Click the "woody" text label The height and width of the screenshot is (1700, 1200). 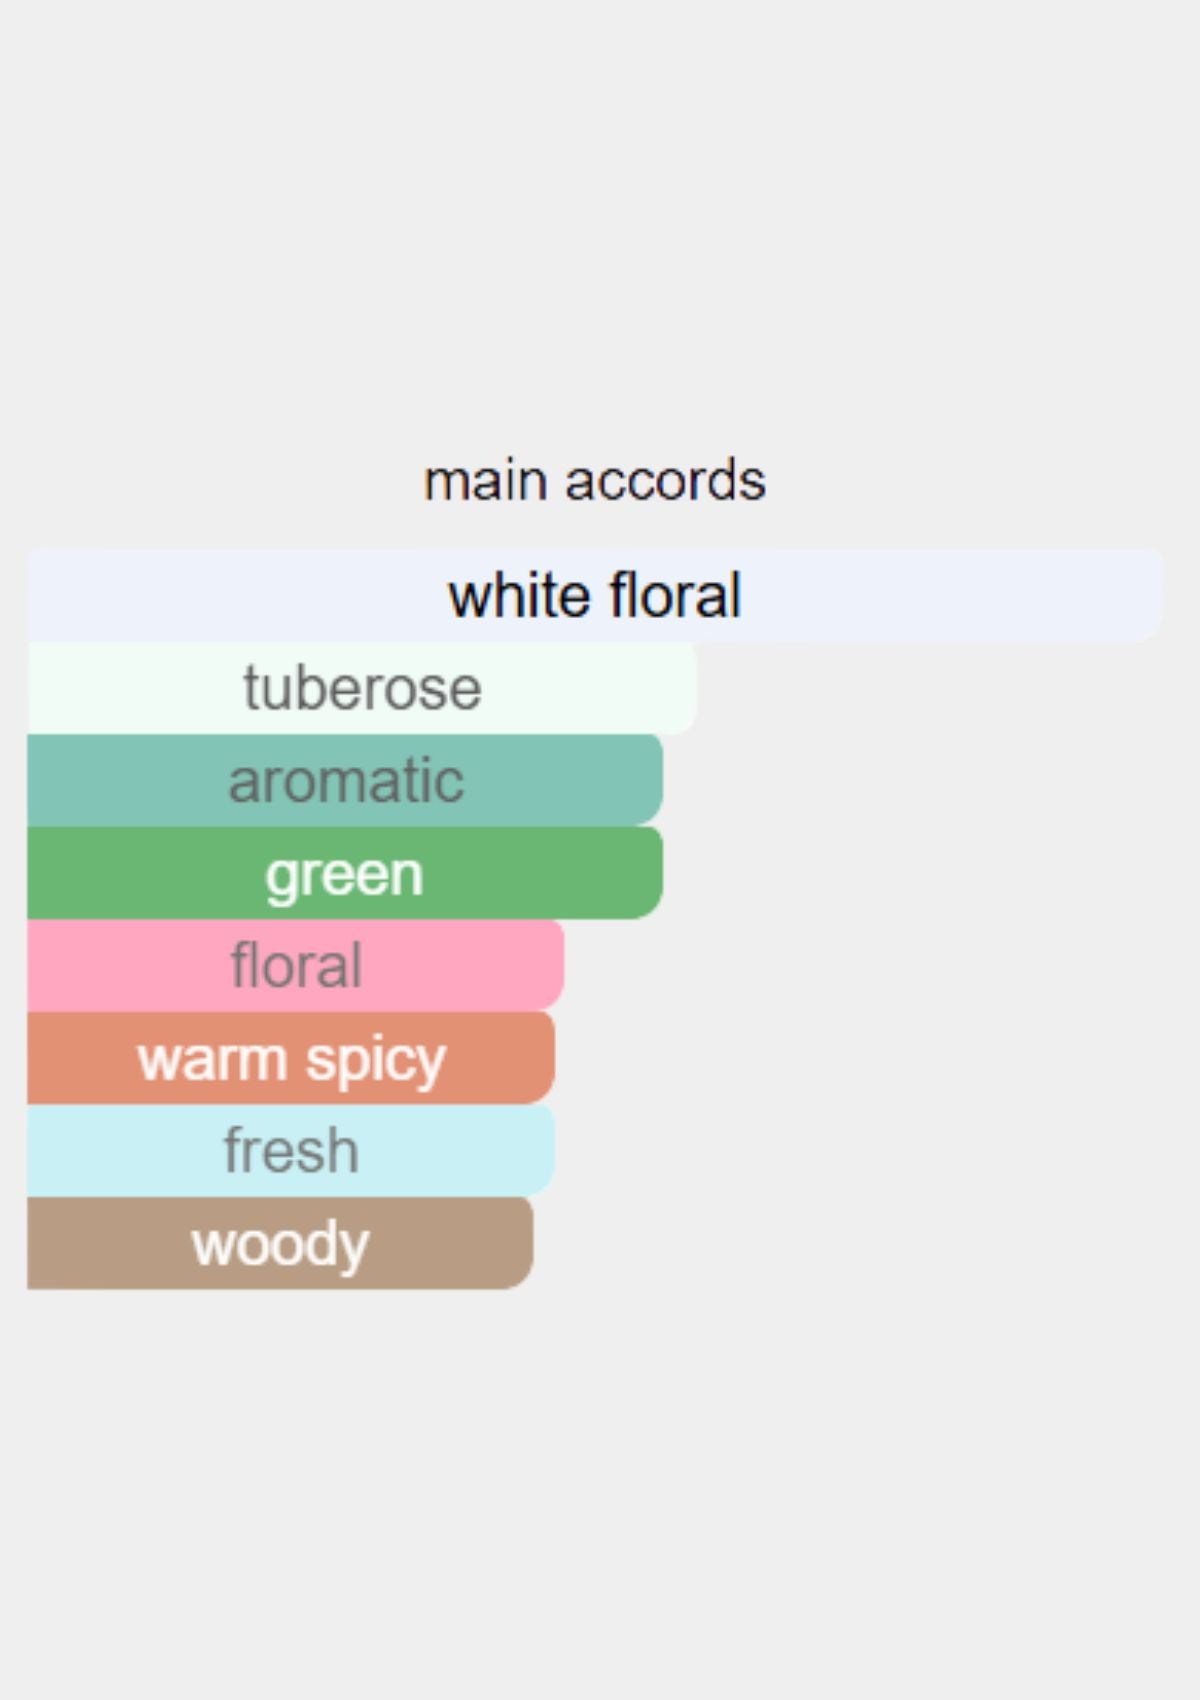280,1245
